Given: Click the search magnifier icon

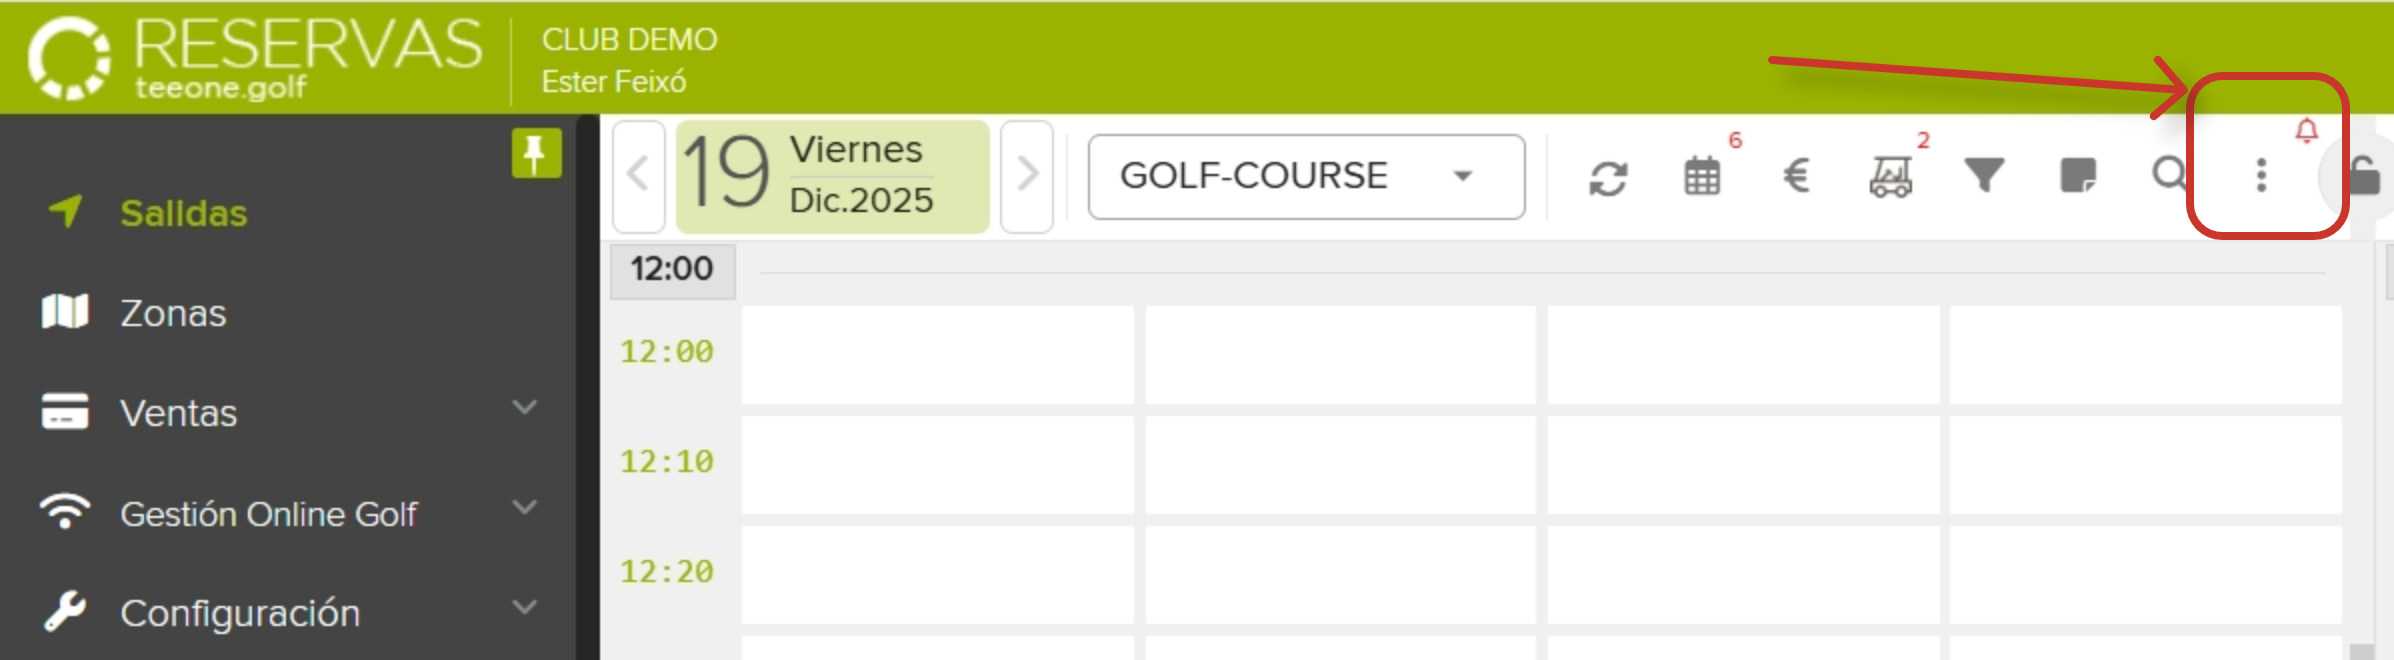Looking at the screenshot, I should coord(2168,175).
